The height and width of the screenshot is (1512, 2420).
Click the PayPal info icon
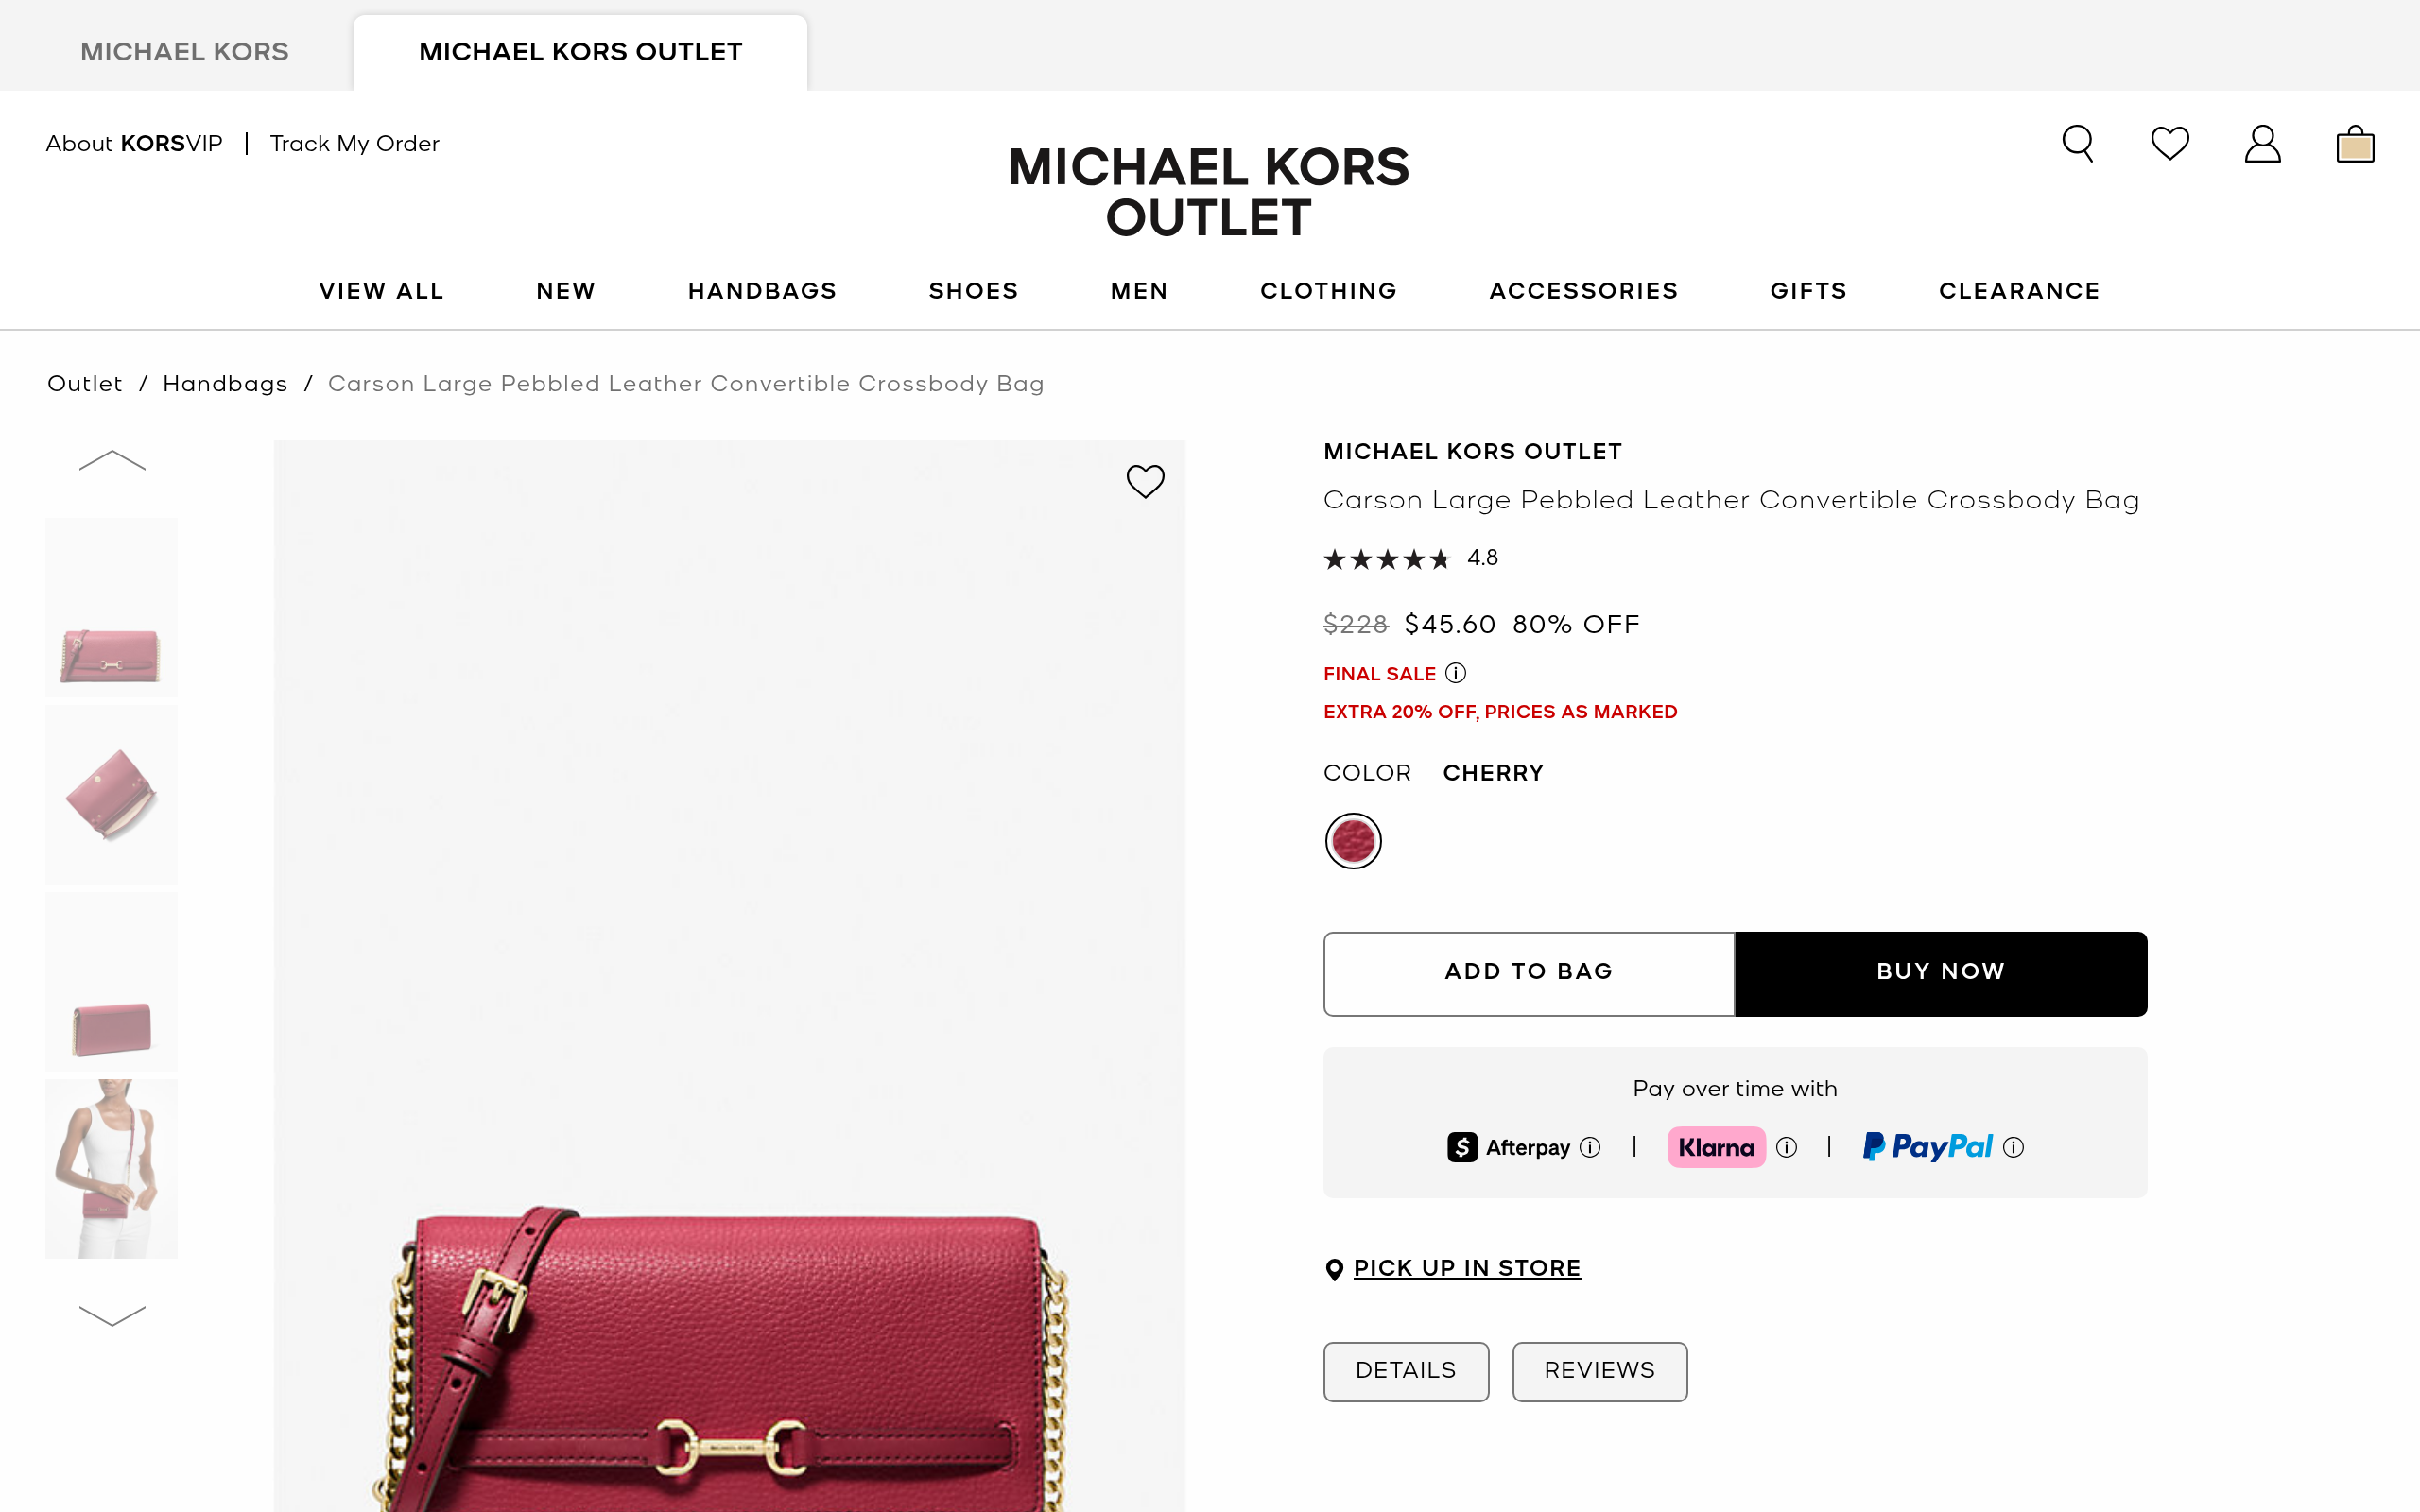[2013, 1147]
